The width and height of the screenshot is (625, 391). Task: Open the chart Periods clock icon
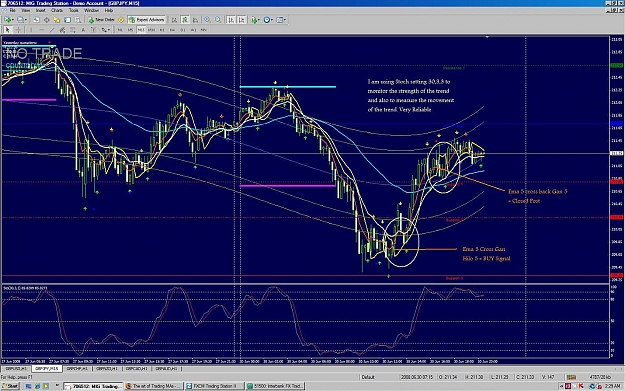(x=267, y=20)
